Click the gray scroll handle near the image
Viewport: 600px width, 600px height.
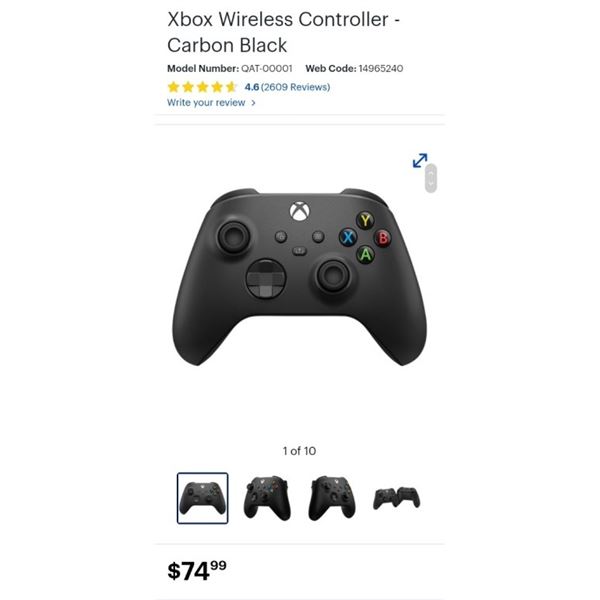click(x=431, y=178)
